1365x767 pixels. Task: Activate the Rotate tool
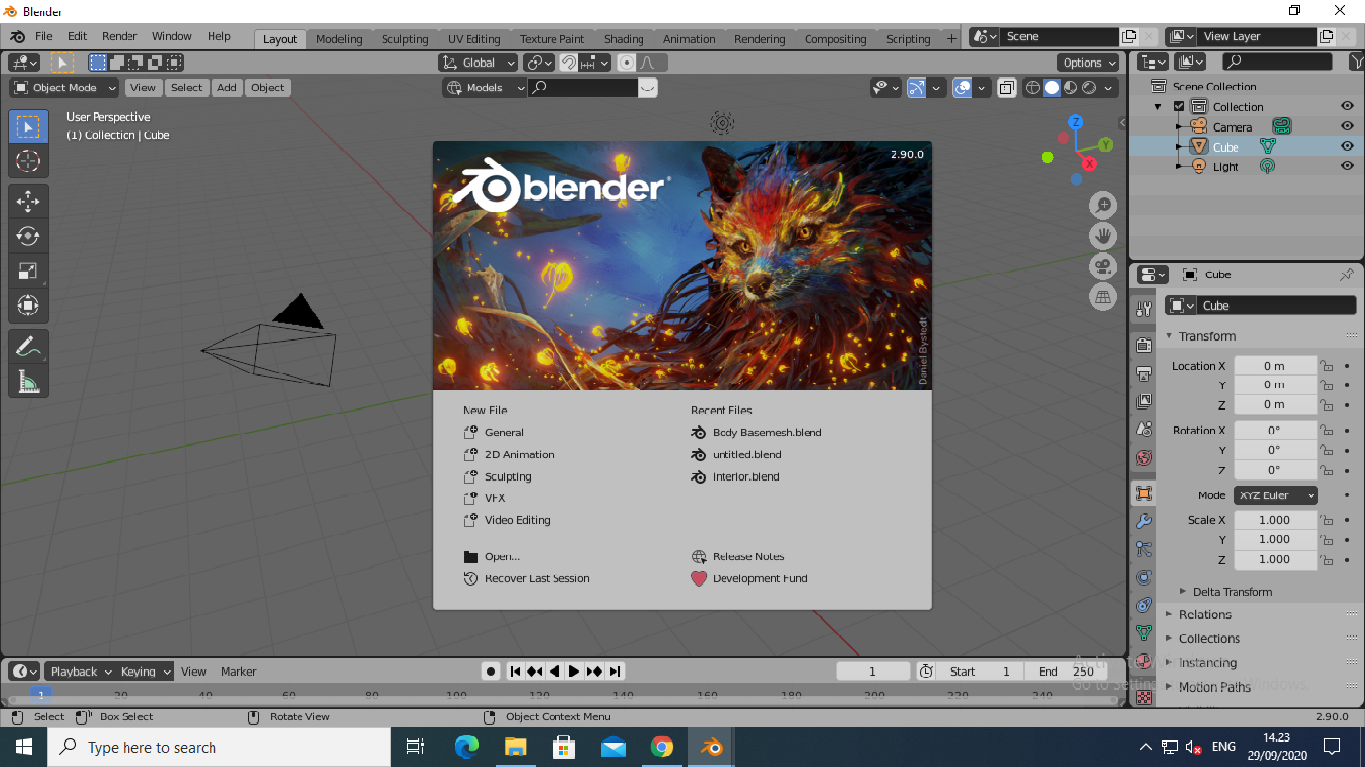[28, 236]
